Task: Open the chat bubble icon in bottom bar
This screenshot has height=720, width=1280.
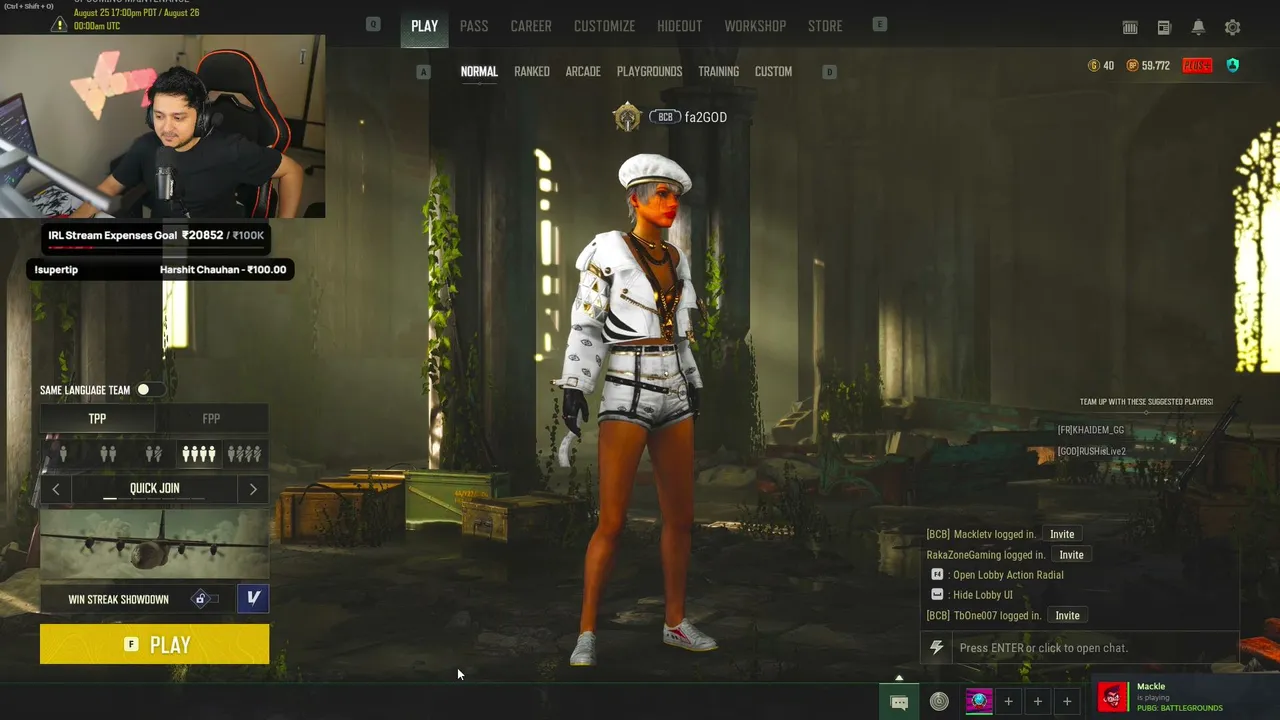Action: tap(899, 702)
